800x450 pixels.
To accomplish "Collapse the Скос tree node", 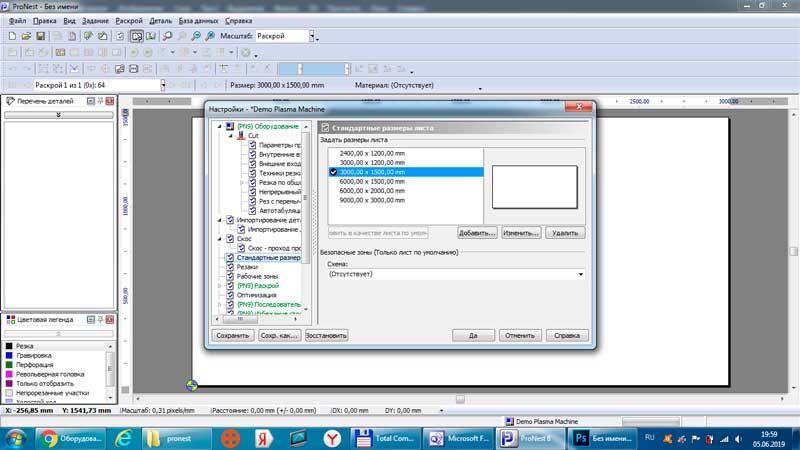I will 220,239.
